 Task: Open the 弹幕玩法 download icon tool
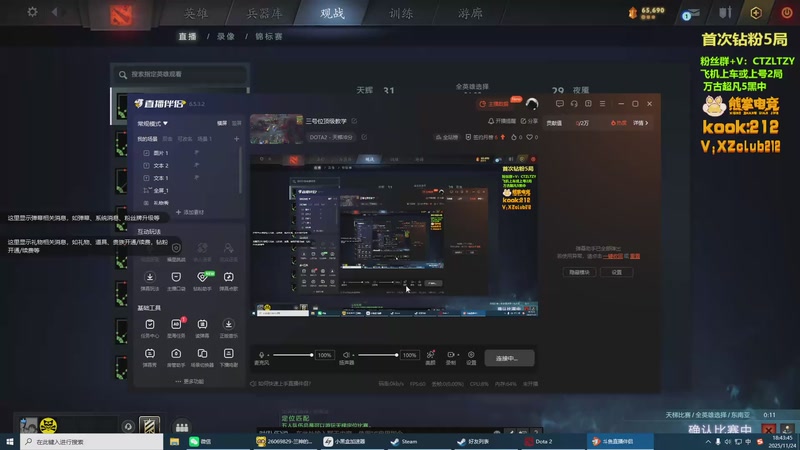pos(149,281)
